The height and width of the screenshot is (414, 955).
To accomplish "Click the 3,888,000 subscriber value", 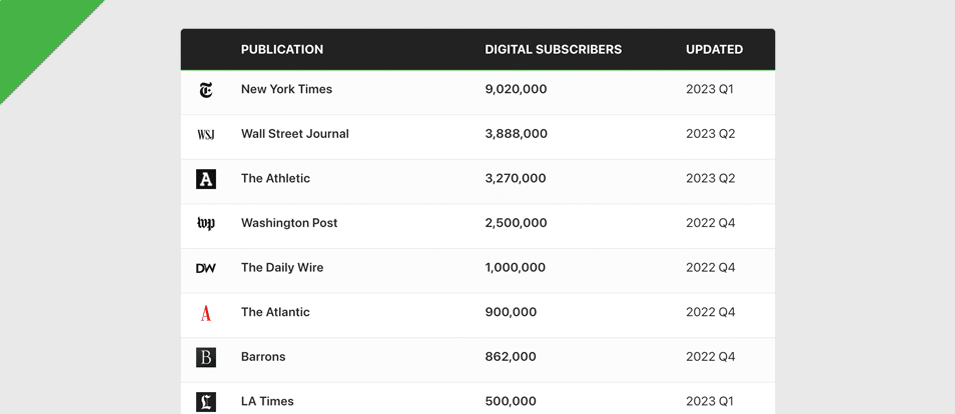I will [x=516, y=133].
